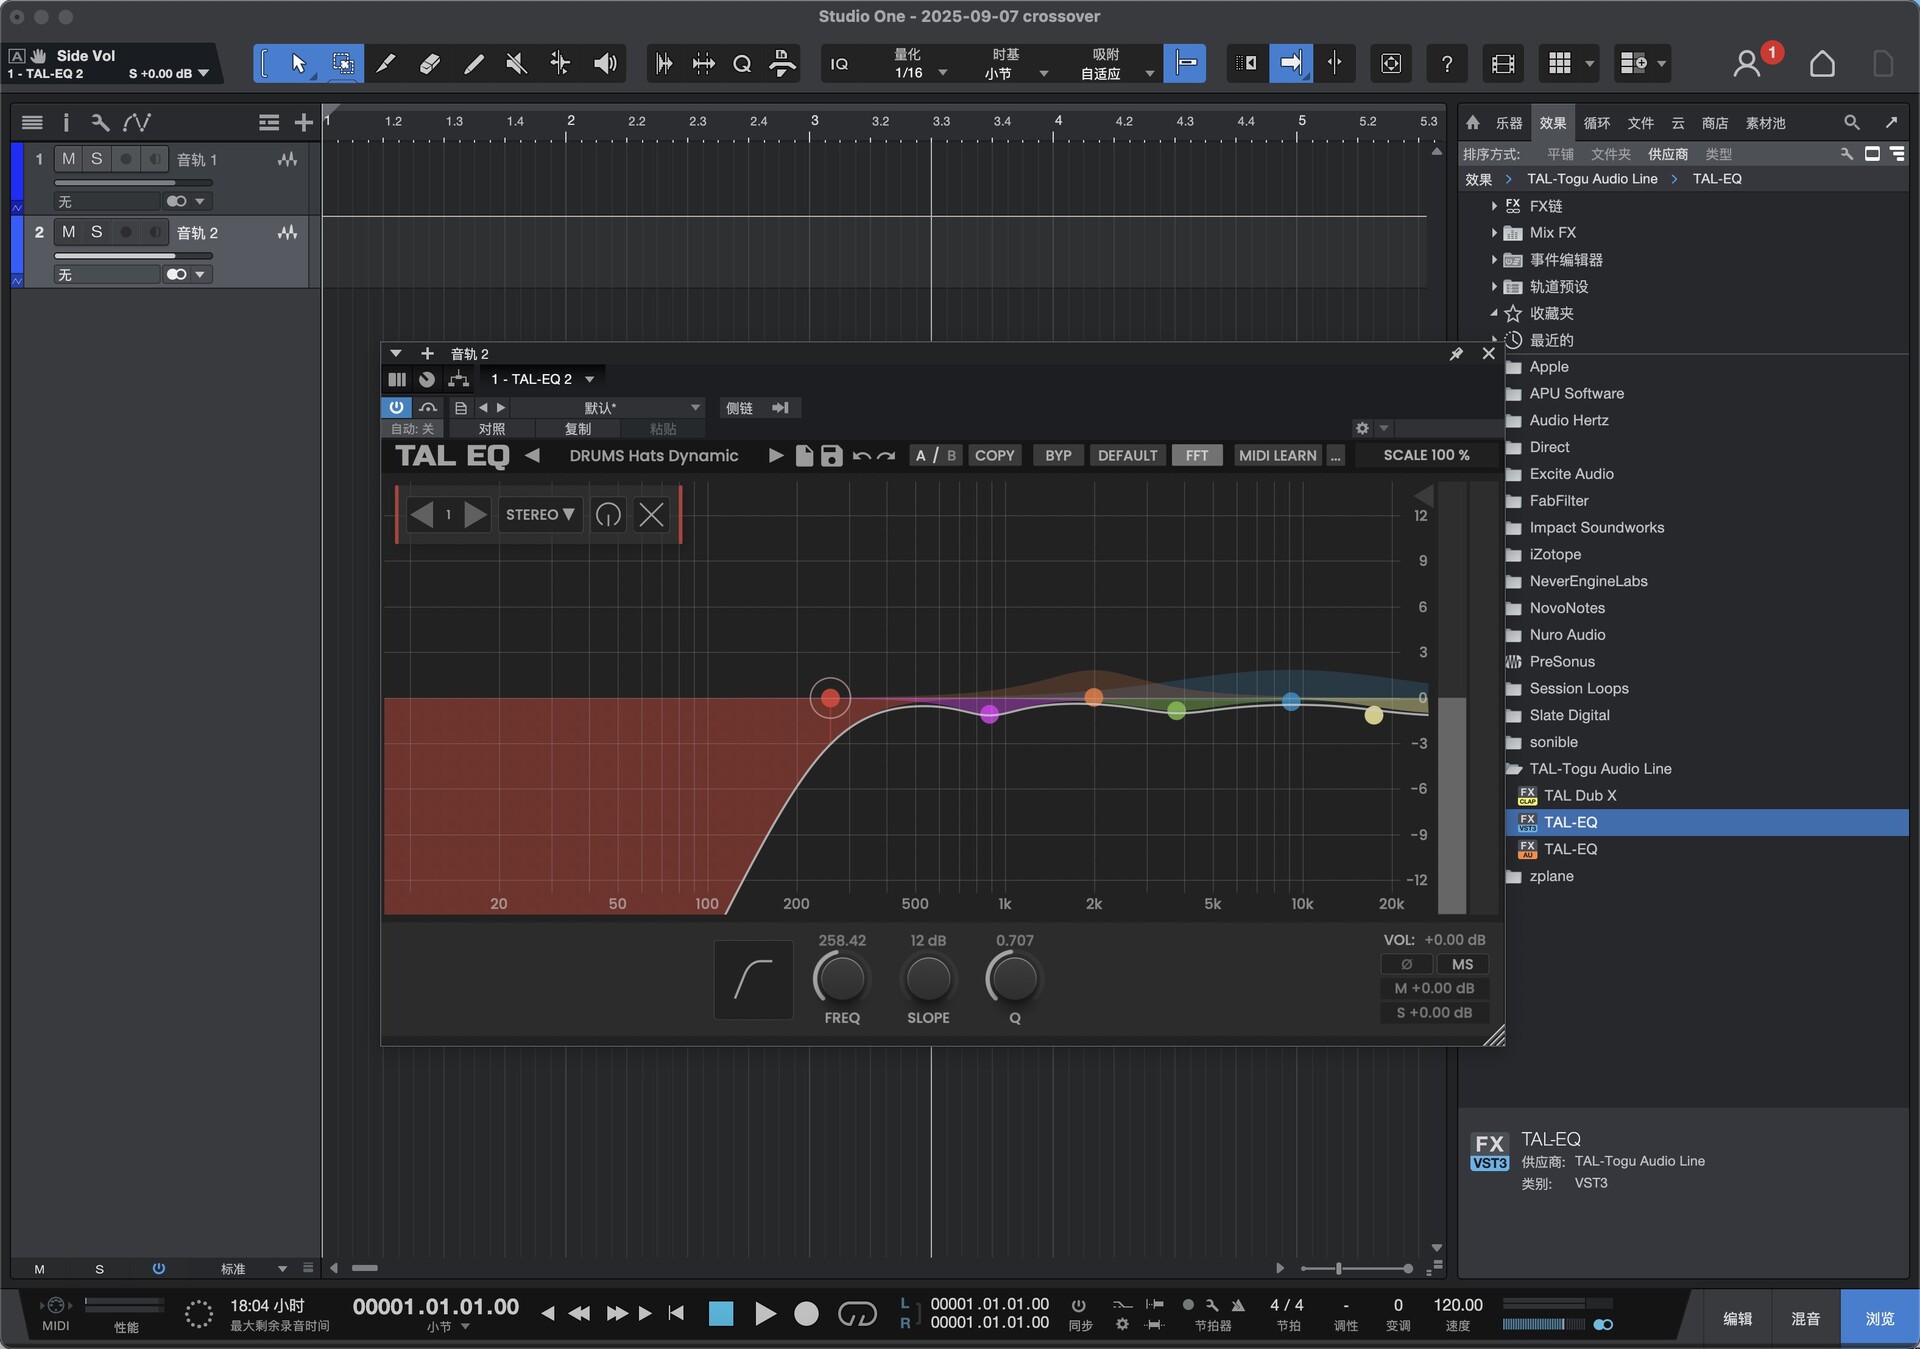Sort browser by 文件夹

point(1610,154)
